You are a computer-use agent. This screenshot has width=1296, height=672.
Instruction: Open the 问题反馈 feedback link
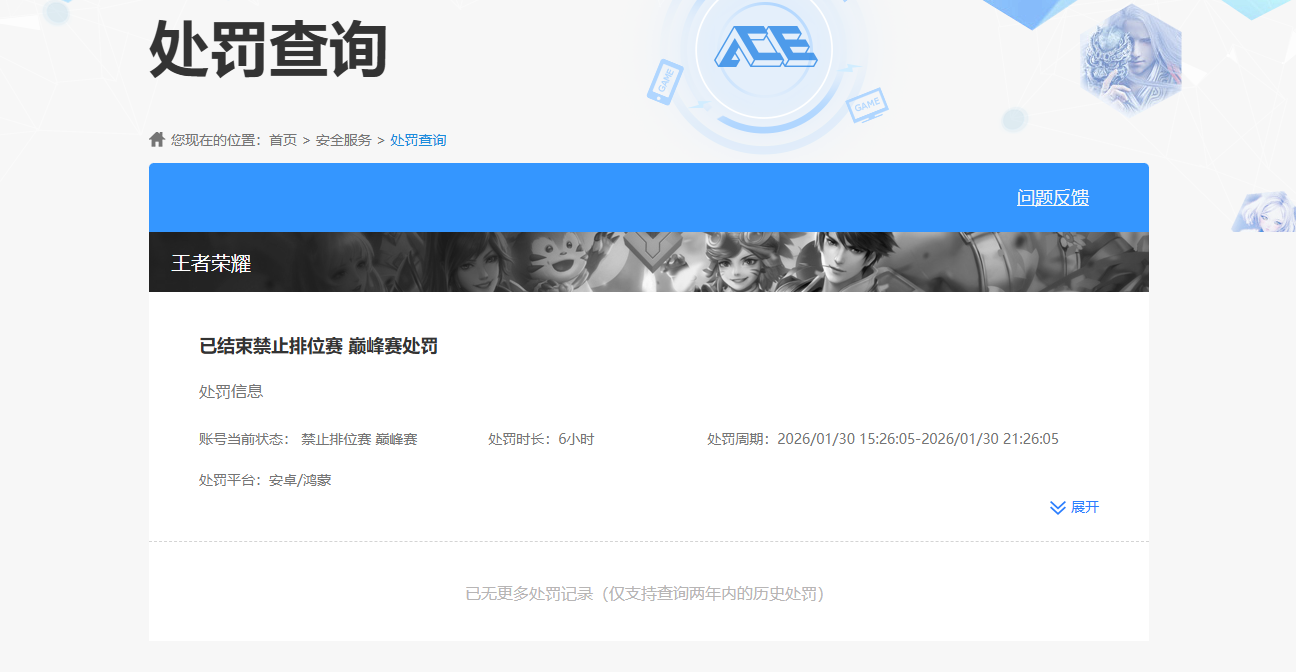point(1051,197)
